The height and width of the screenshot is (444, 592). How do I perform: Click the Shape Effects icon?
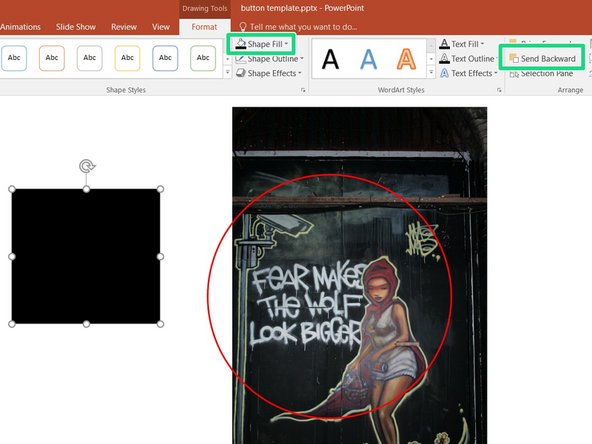click(240, 73)
